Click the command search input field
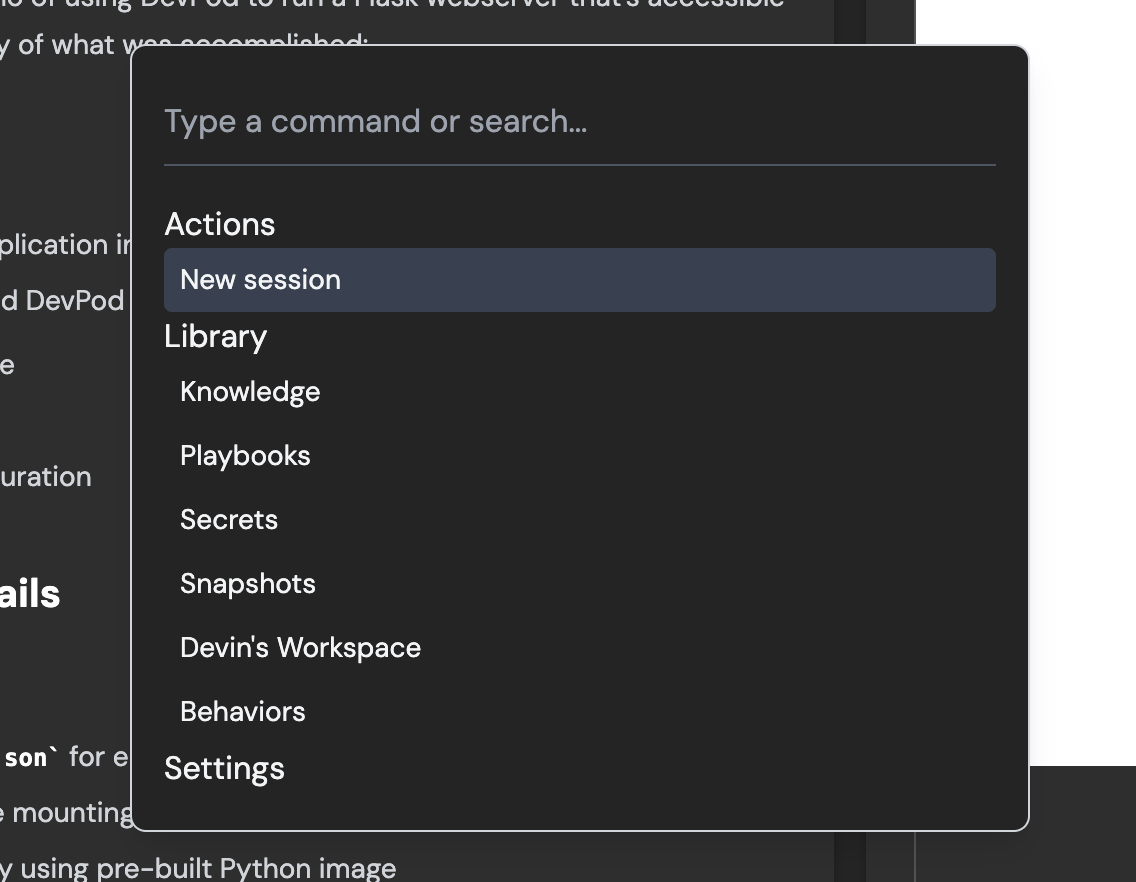Screen dimensions: 1136x882 pyautogui.click(x=578, y=122)
